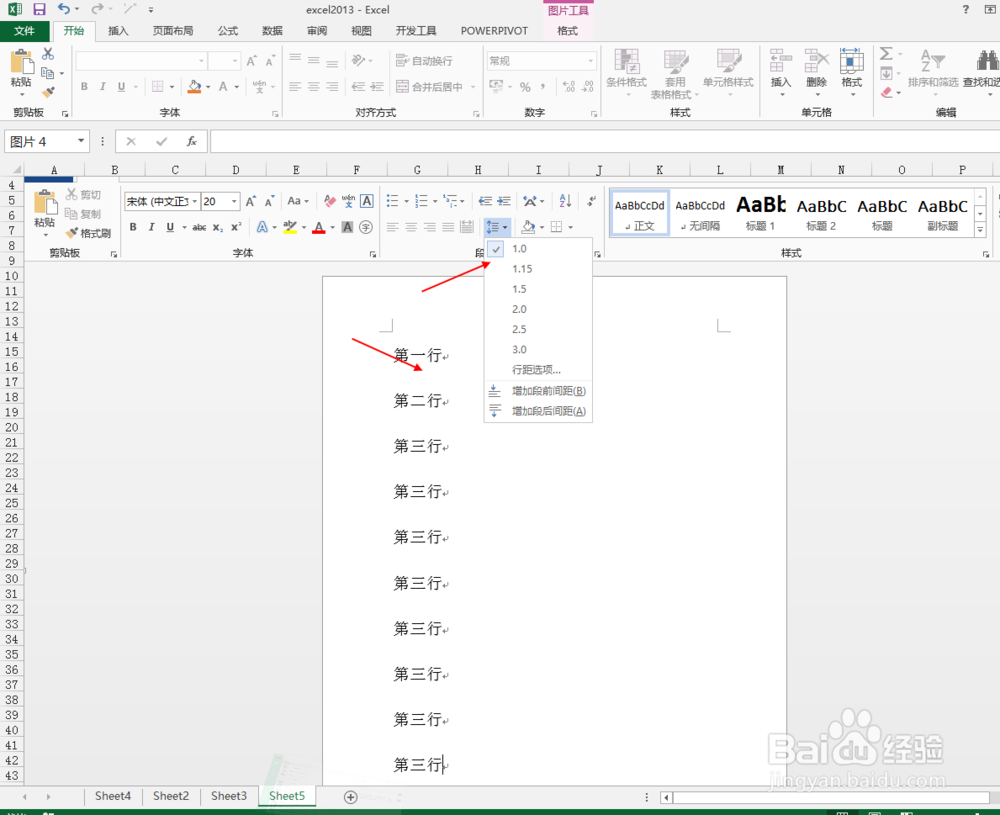The image size is (1000, 815).
Task: Click the fx insert function icon
Action: coord(191,141)
